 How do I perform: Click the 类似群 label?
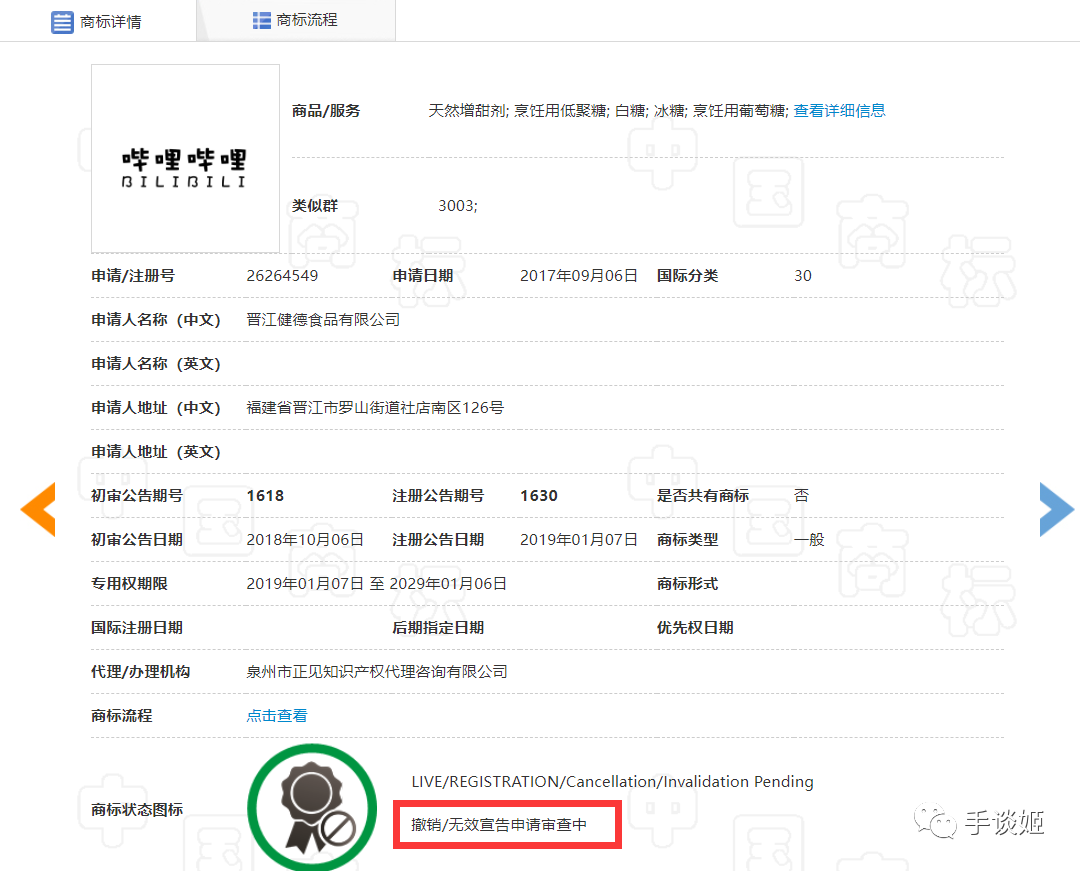coord(315,206)
